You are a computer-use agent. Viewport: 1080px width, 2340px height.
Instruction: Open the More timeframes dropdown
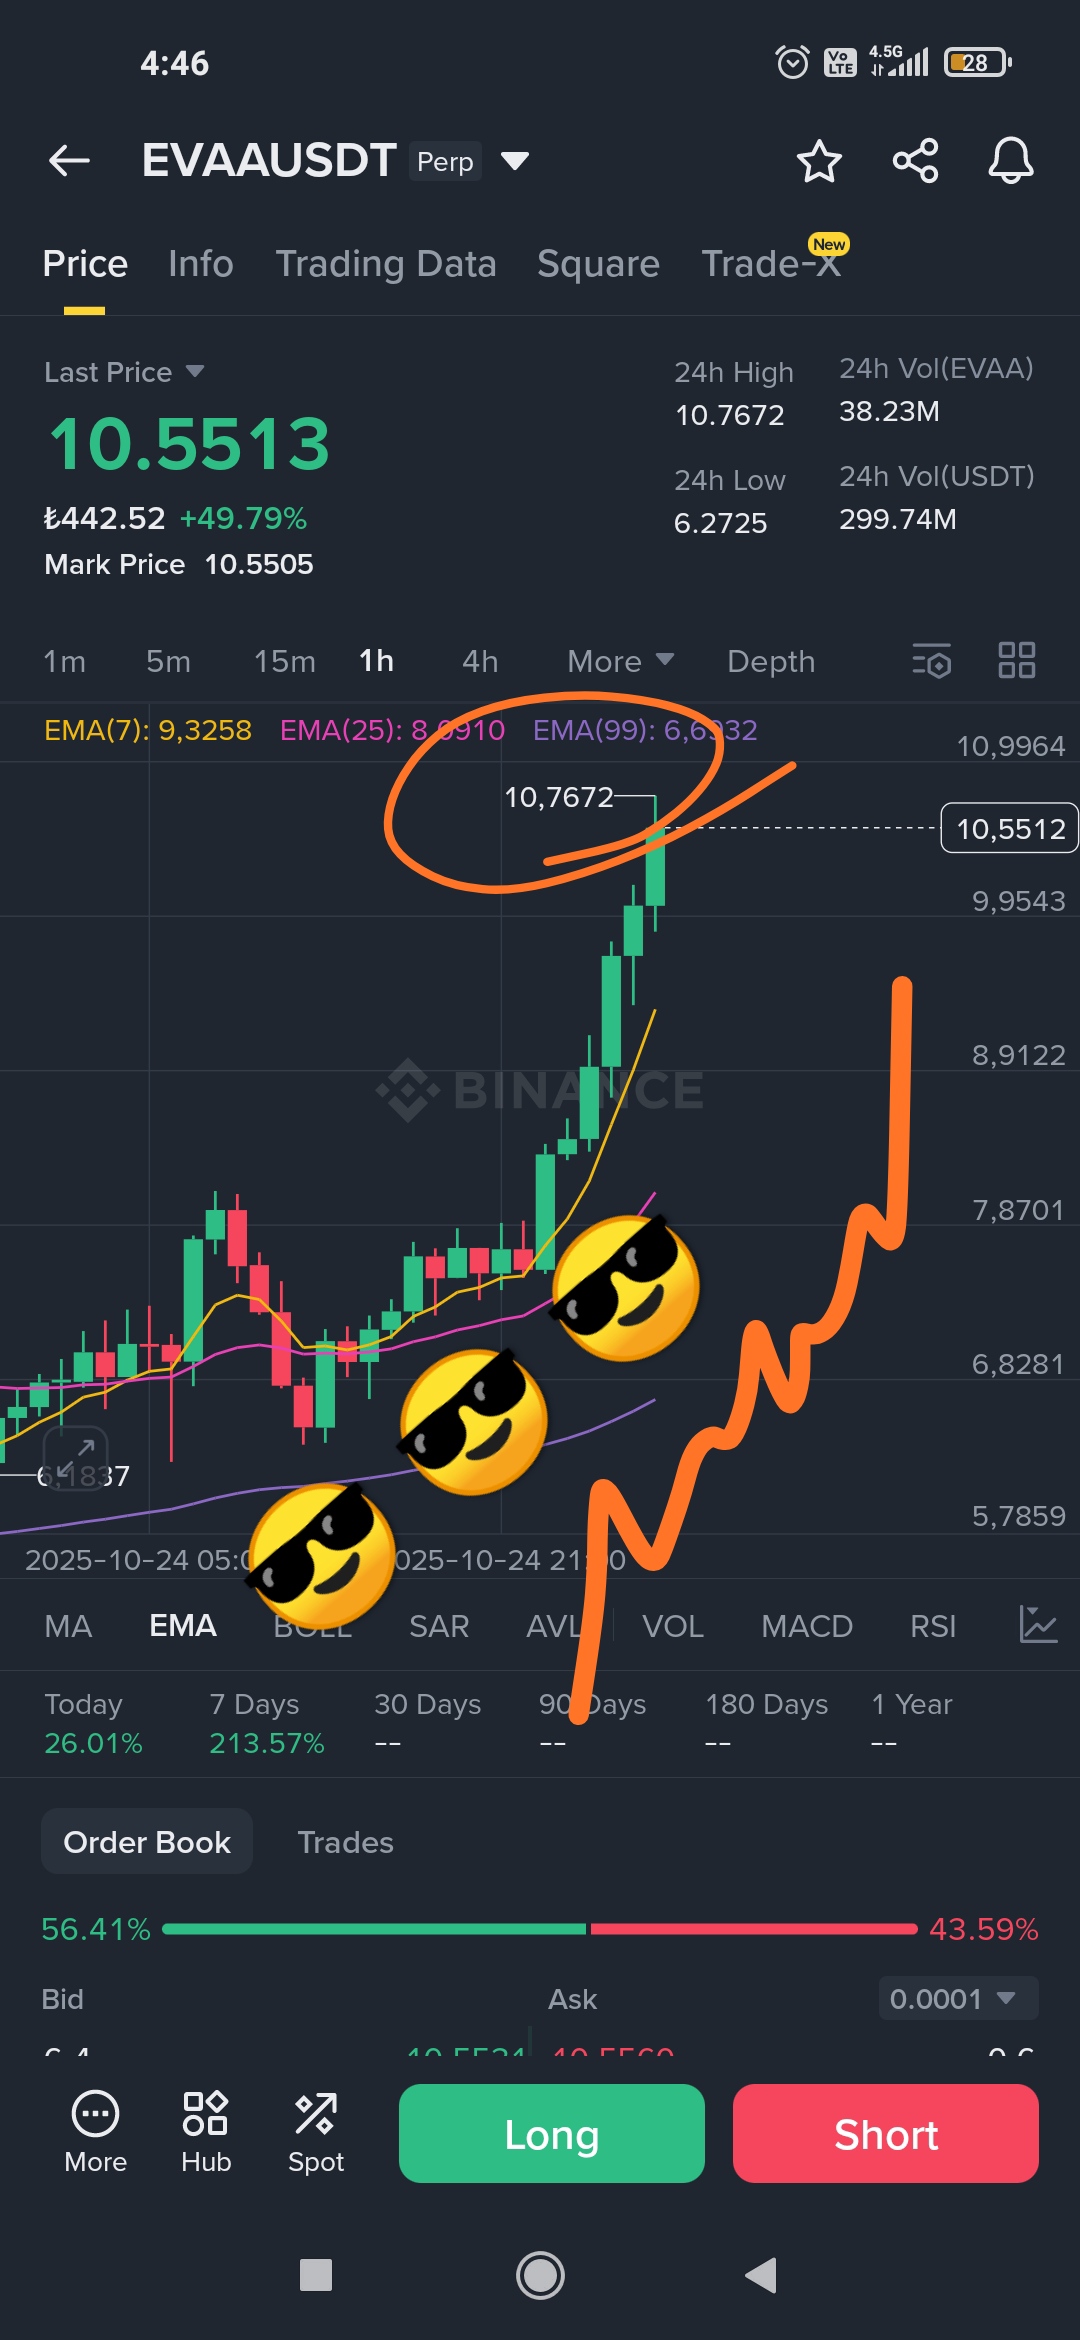[620, 661]
